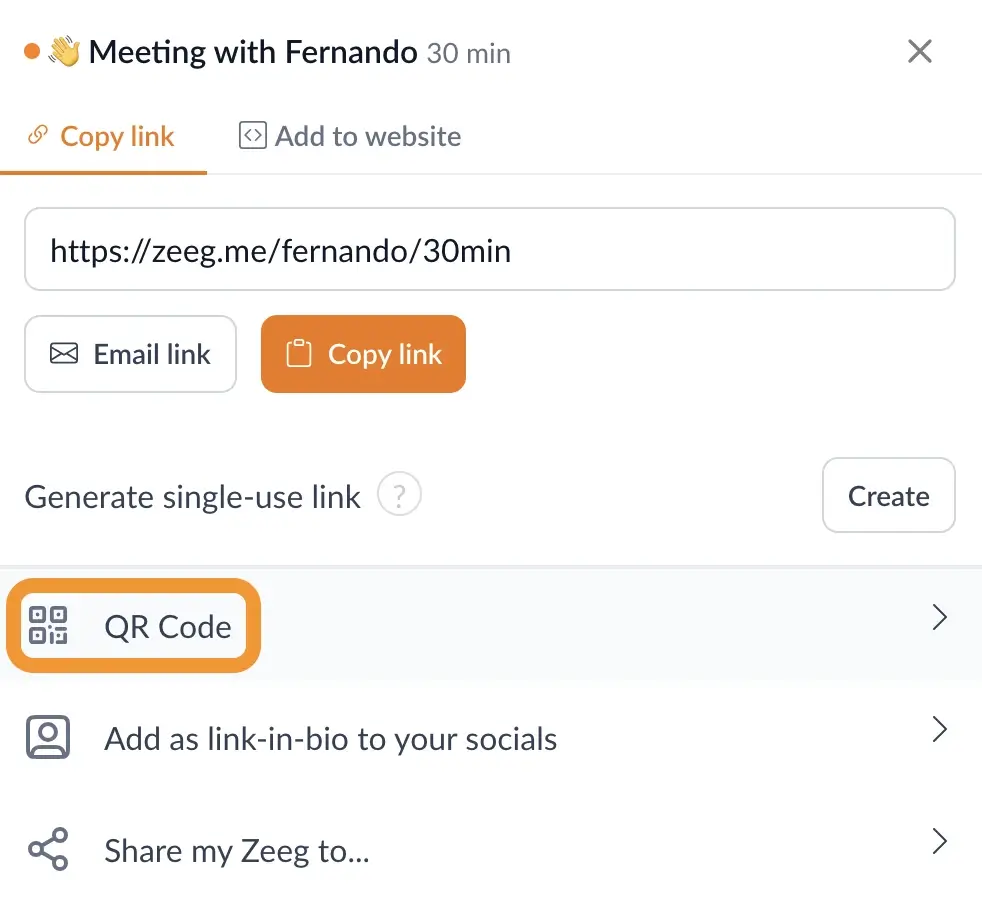The width and height of the screenshot is (982, 902).
Task: Click the code brackets icon
Action: tap(252, 136)
